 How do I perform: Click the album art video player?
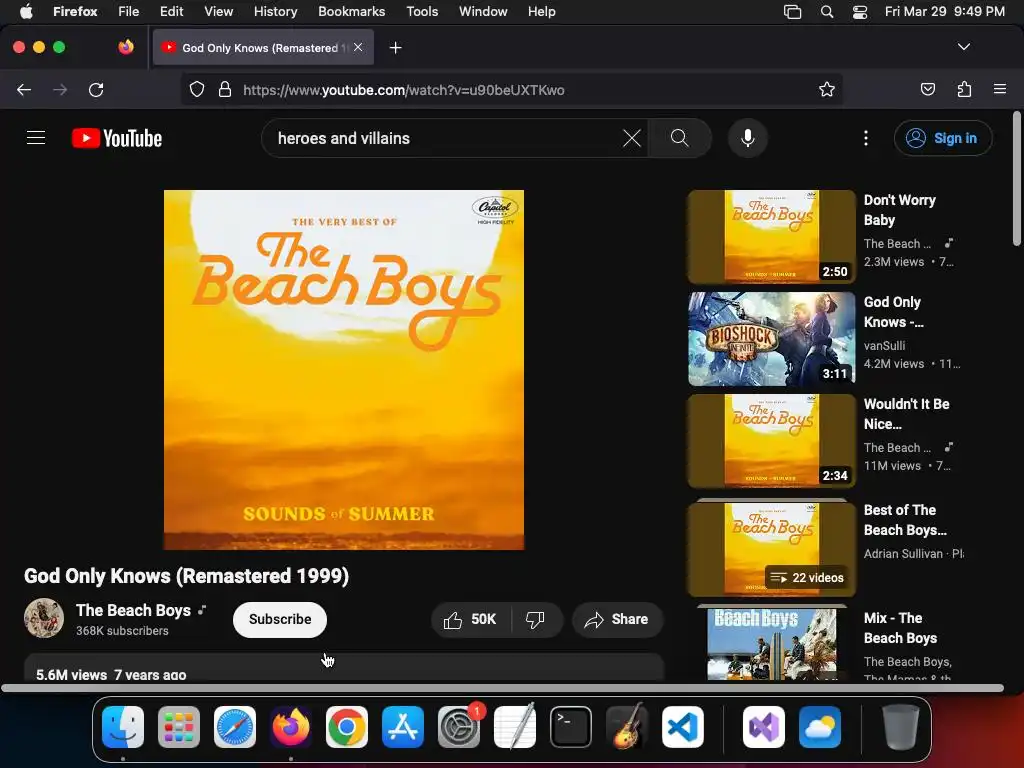point(344,370)
